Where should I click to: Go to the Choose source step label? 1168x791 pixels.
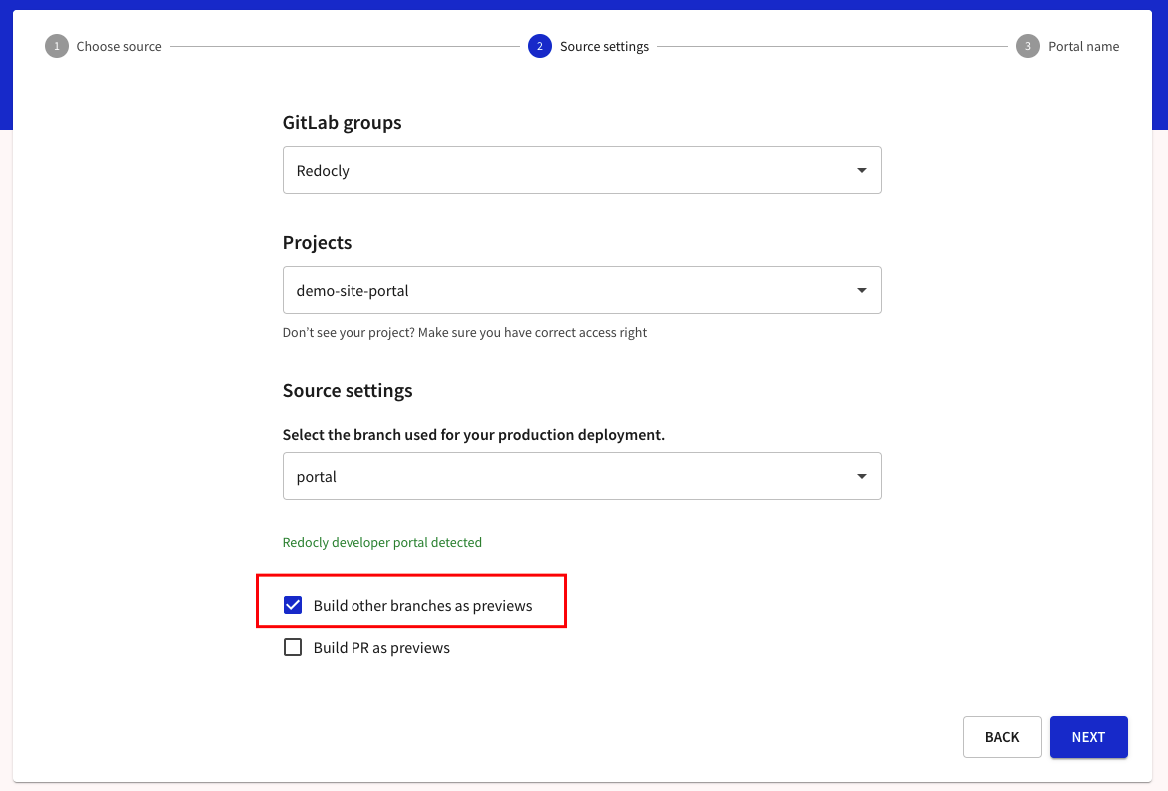point(119,46)
